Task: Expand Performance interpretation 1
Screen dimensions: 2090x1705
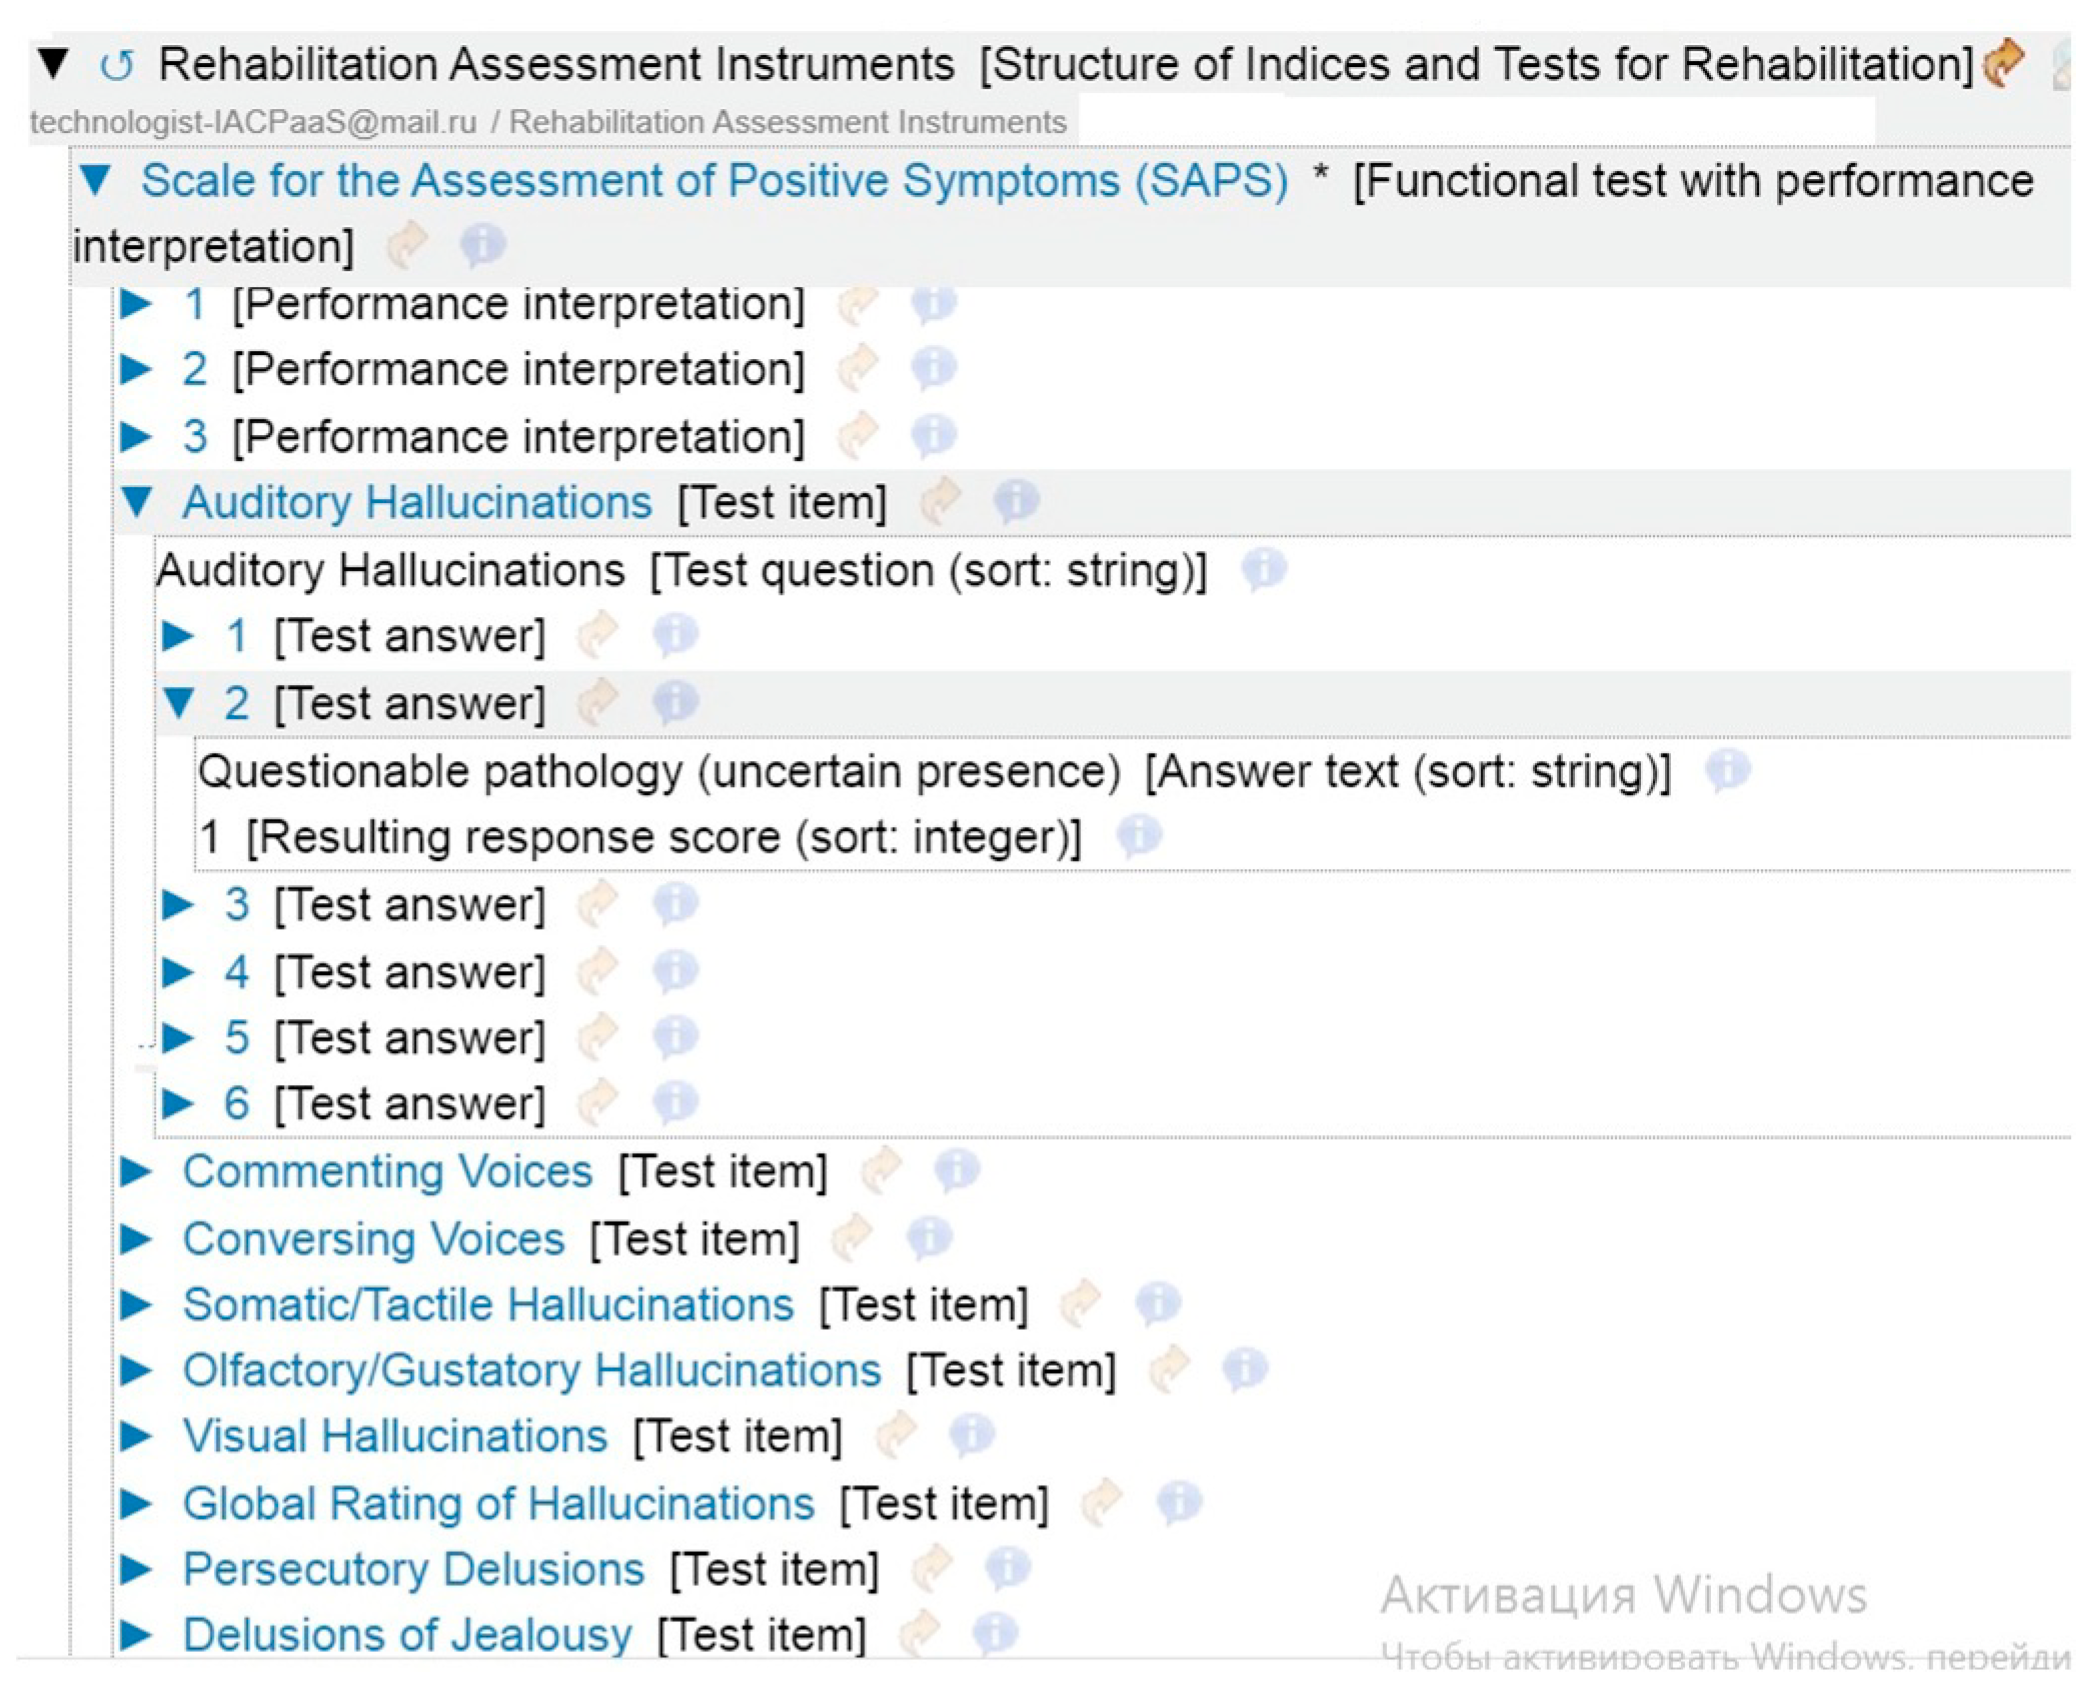Action: tap(136, 303)
